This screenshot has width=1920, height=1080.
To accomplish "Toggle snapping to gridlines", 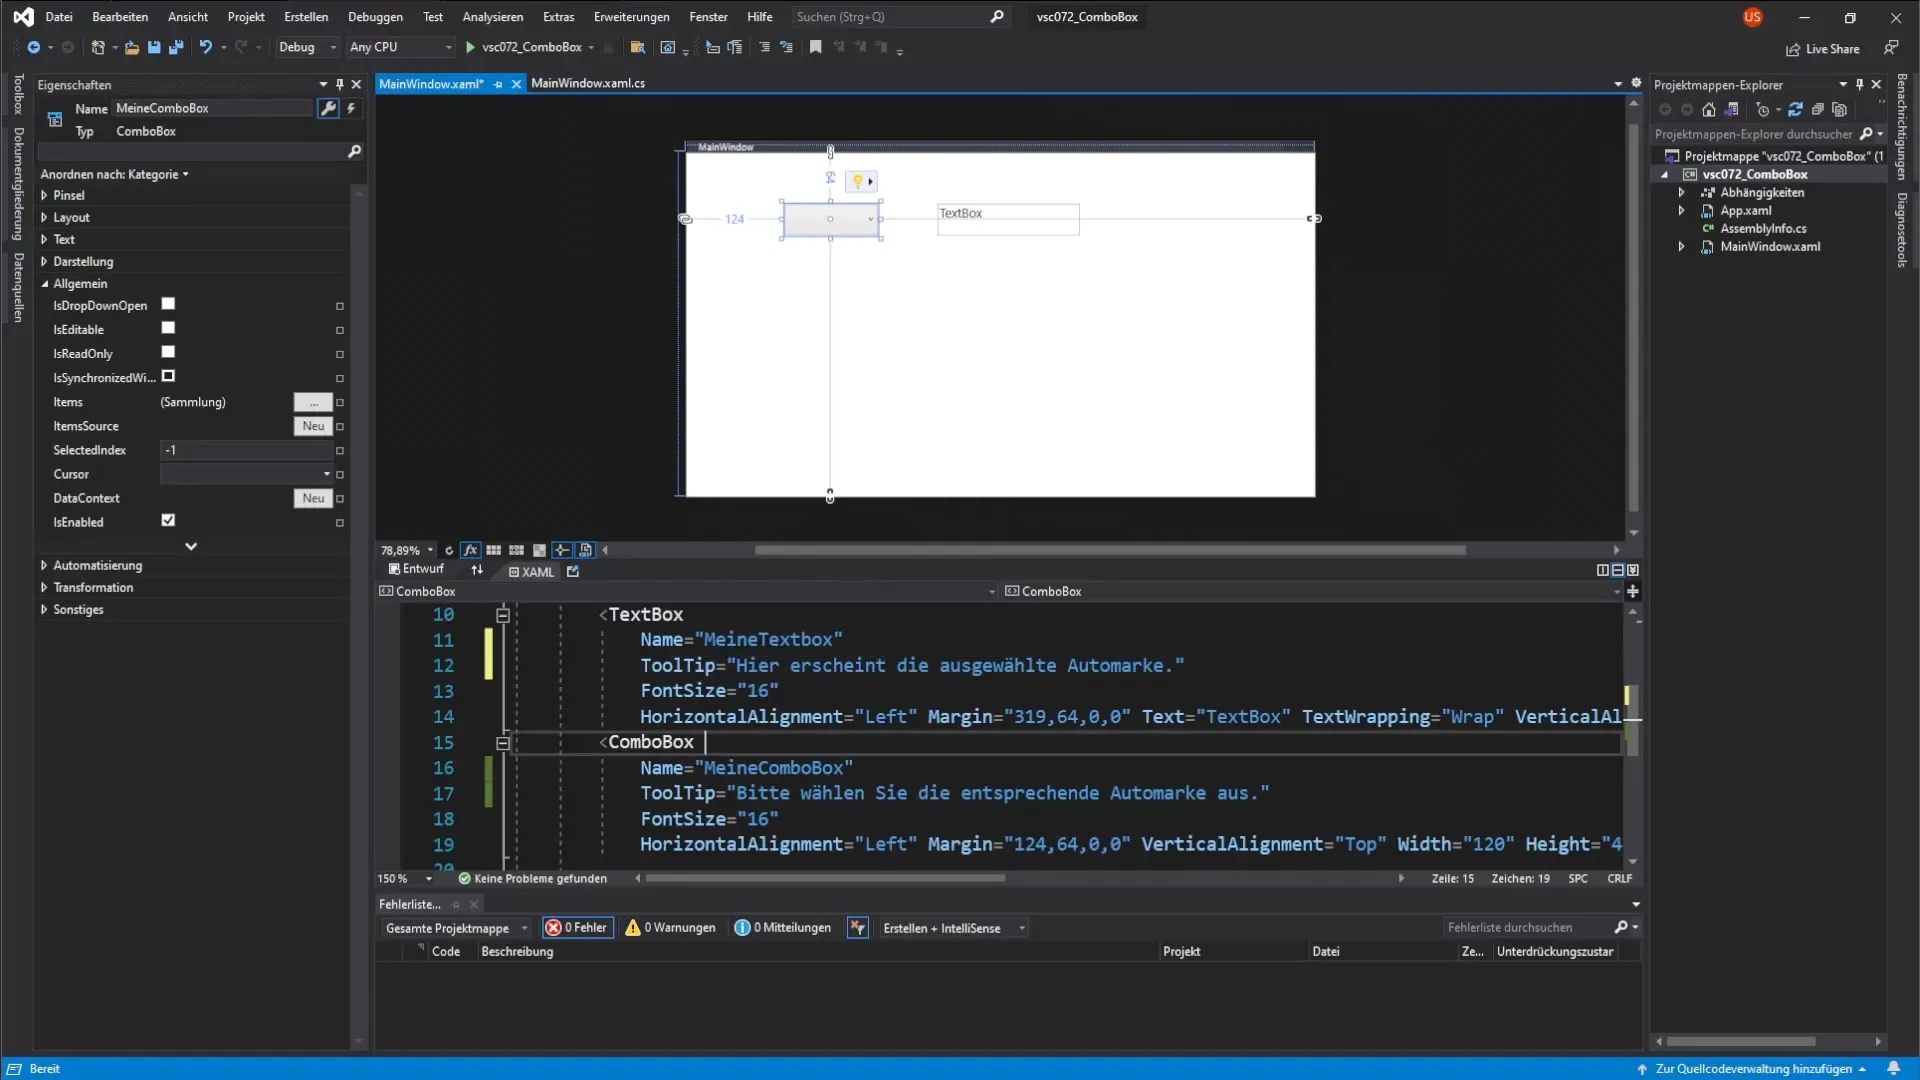I will pos(516,550).
